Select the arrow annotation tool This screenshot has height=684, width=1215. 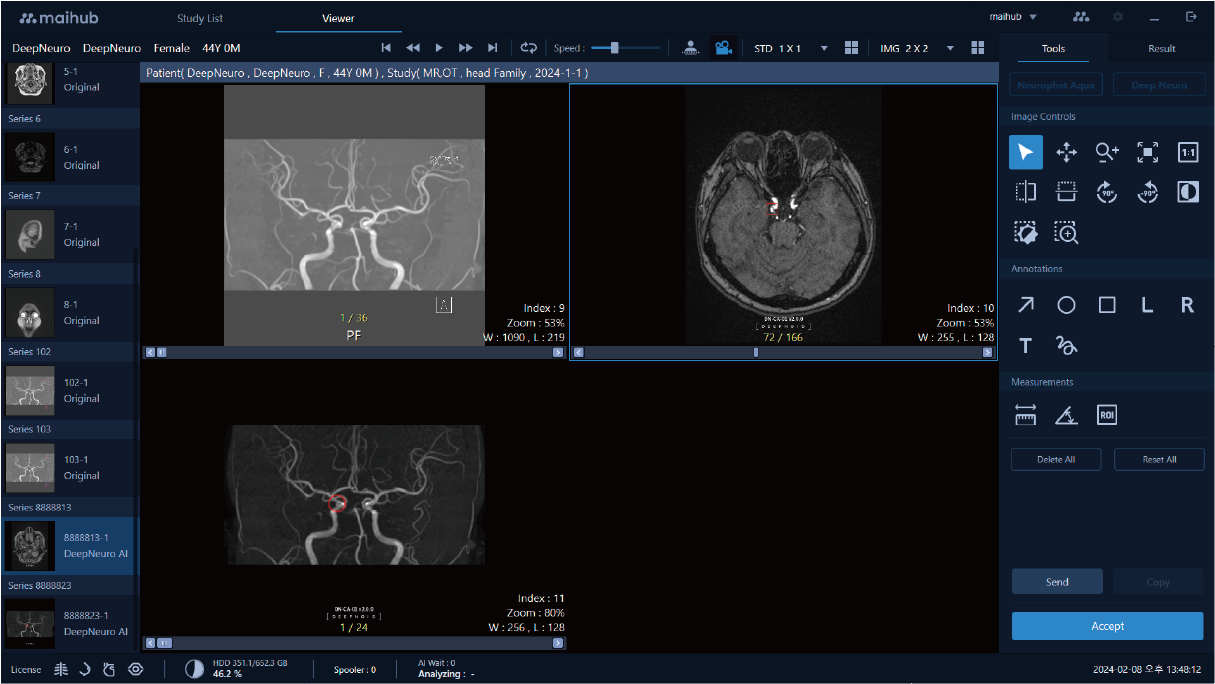(1025, 306)
